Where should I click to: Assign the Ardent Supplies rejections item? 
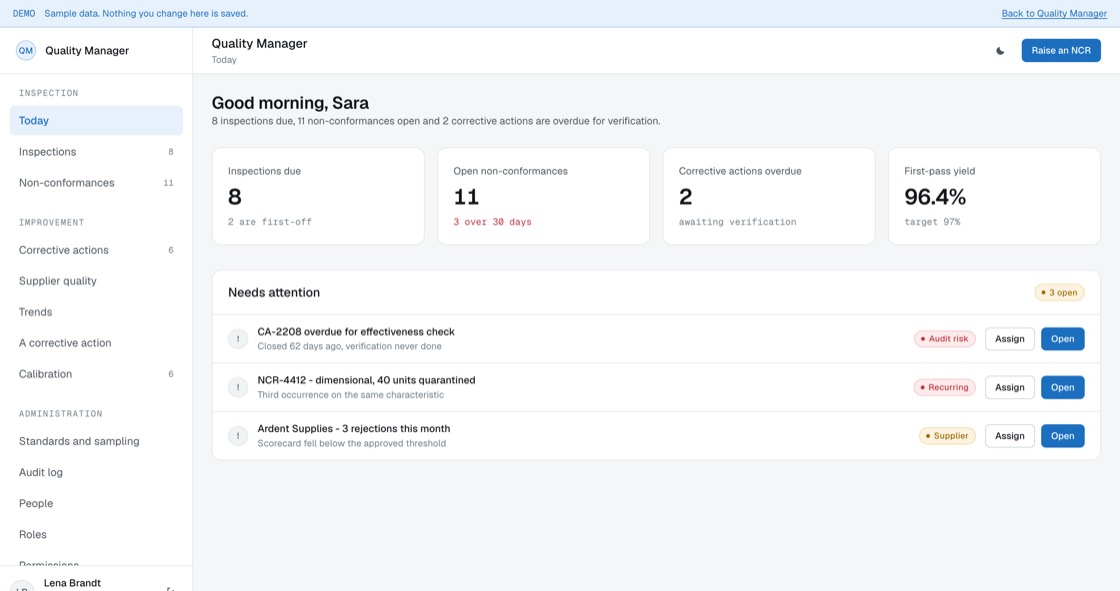(x=1009, y=436)
